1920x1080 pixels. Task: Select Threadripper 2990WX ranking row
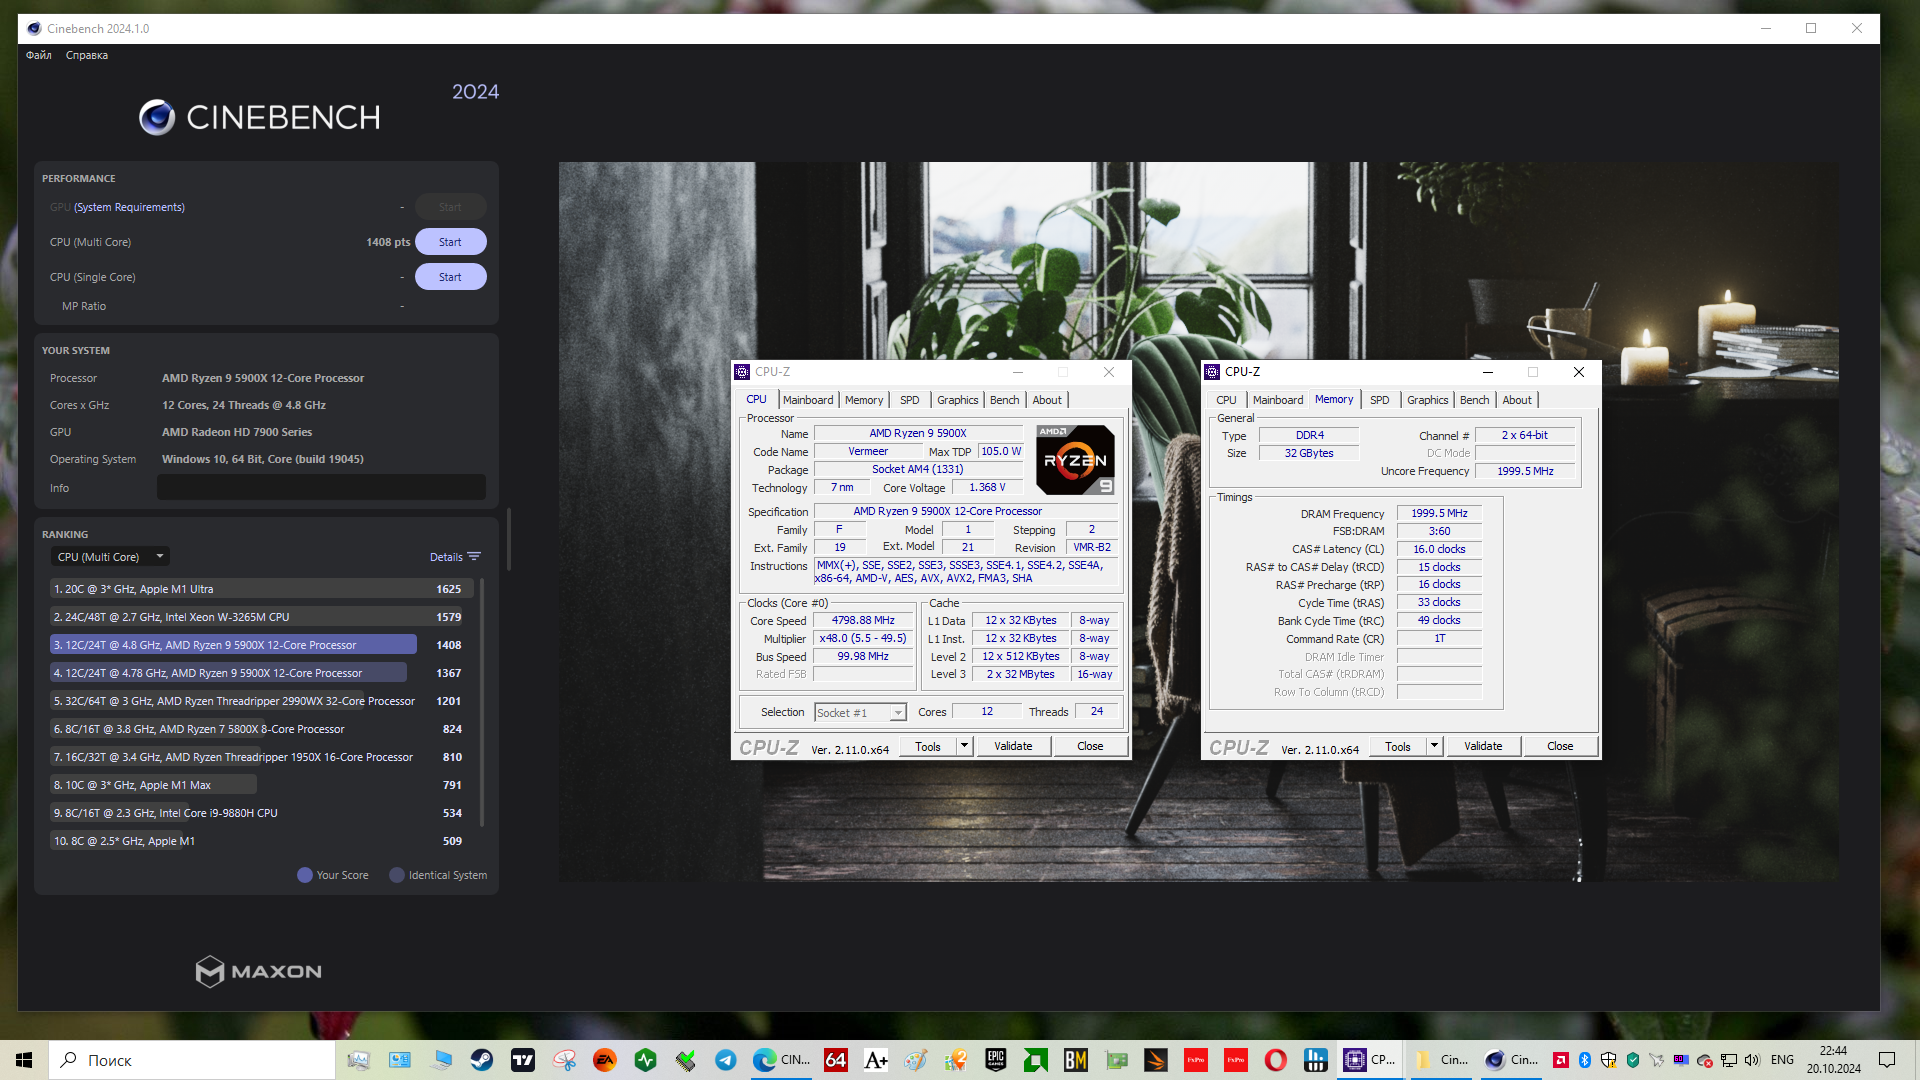(262, 701)
